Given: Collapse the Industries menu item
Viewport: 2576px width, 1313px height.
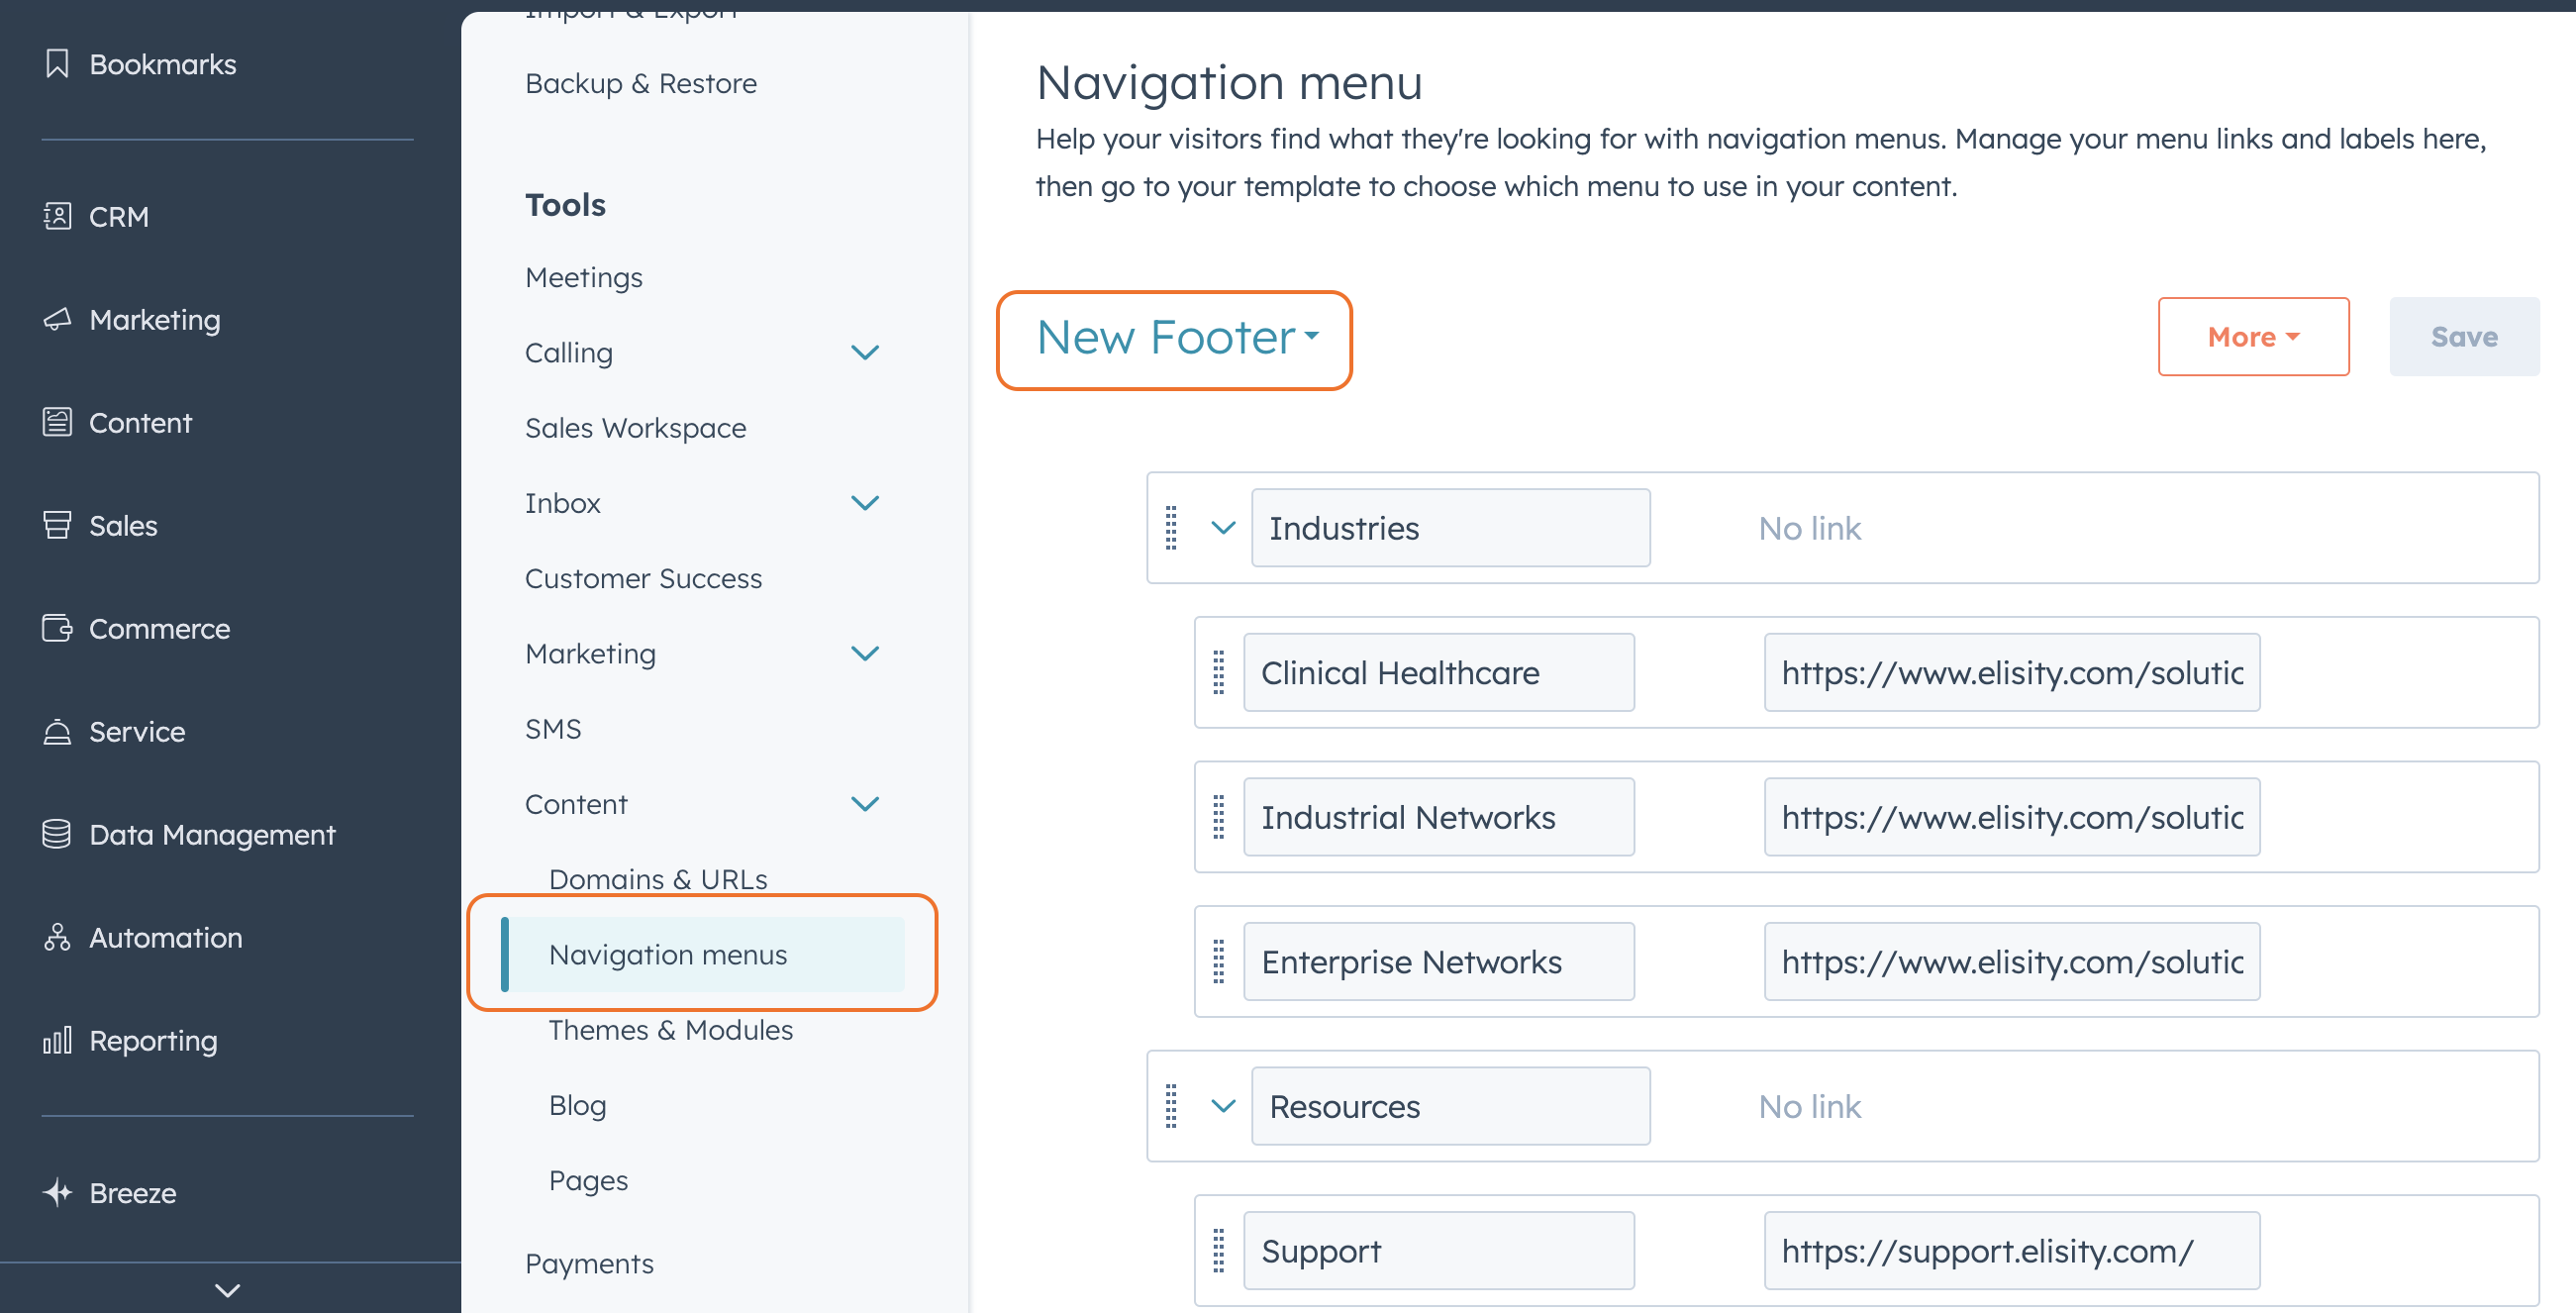Looking at the screenshot, I should [x=1221, y=527].
